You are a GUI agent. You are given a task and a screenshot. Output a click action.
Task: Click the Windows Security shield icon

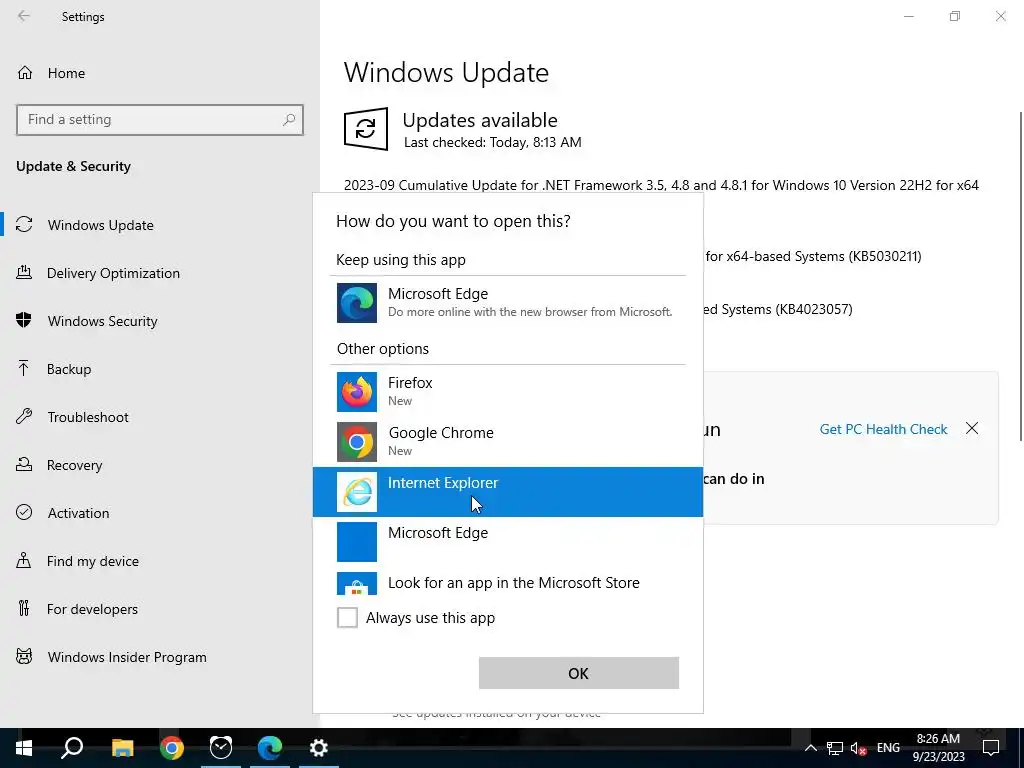coord(24,320)
